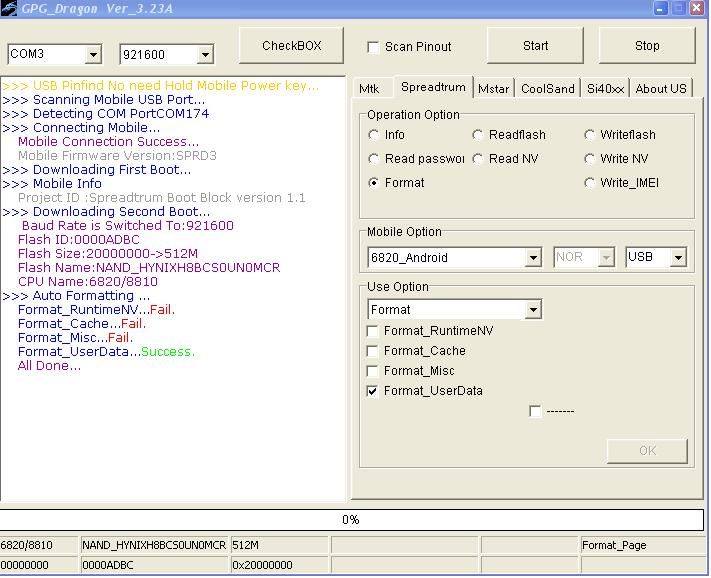Switch to the Mtk tab
This screenshot has width=711, height=578.
pyautogui.click(x=369, y=88)
